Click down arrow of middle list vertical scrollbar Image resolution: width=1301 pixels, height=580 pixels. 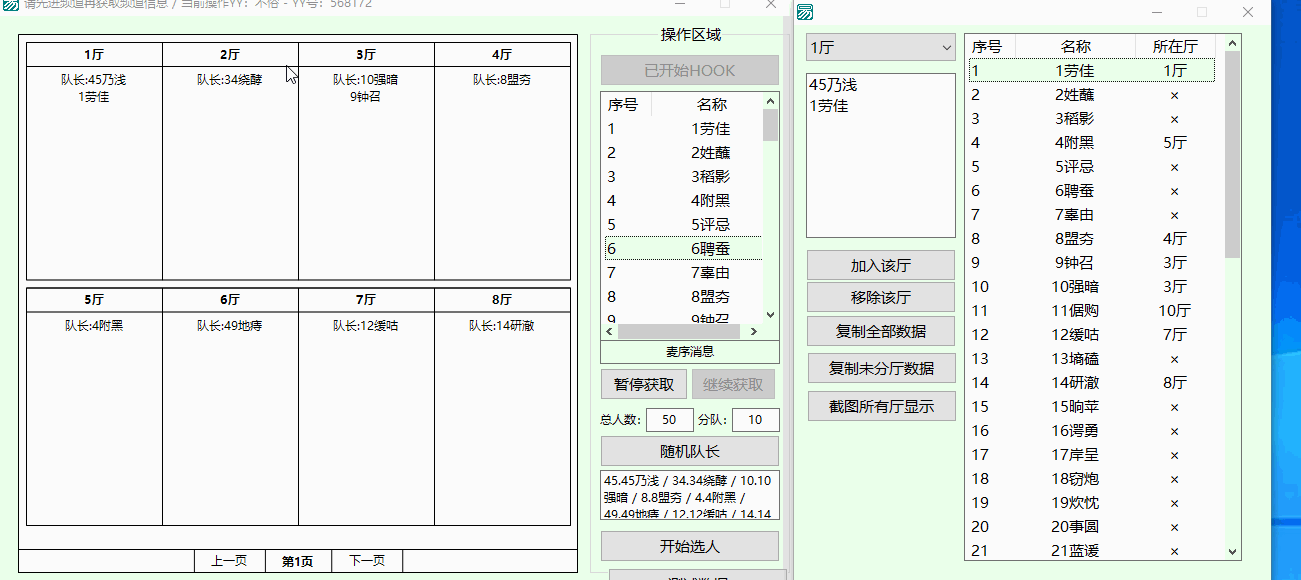pos(770,315)
